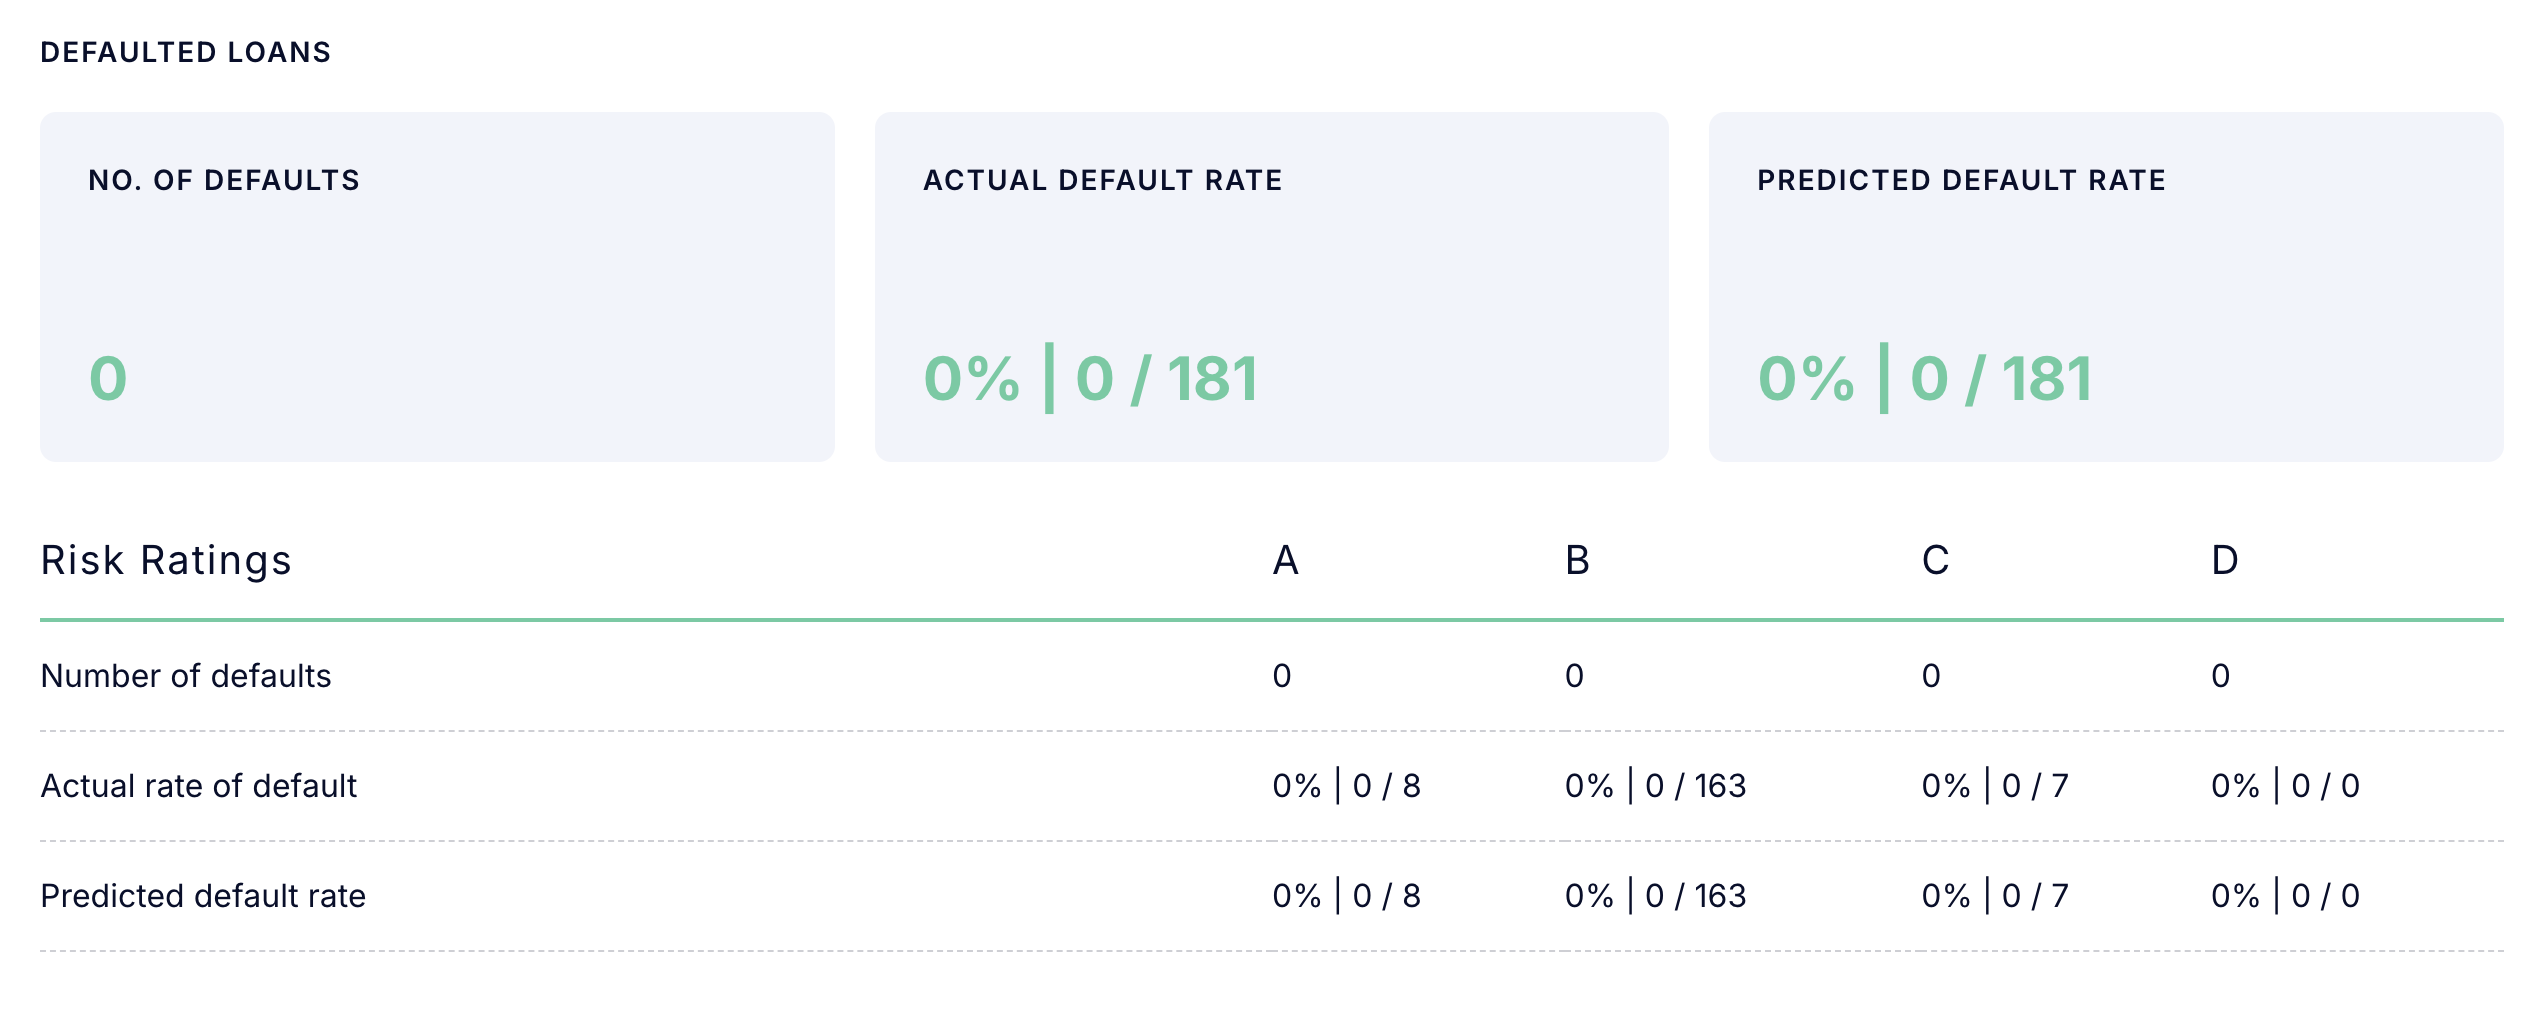Click the No. of Defaults card
Image resolution: width=2546 pixels, height=1036 pixels.
437,286
